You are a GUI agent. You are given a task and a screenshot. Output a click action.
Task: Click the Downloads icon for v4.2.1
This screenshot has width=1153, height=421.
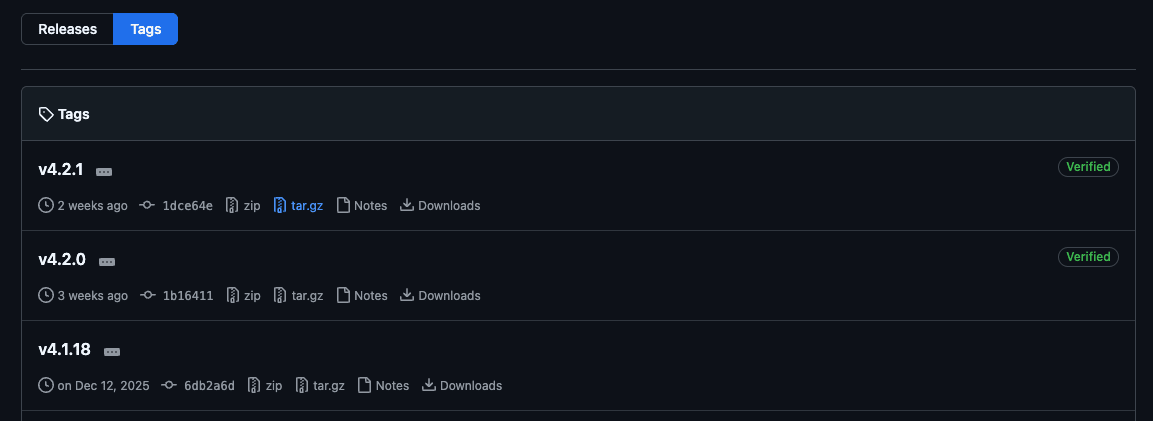coord(407,206)
